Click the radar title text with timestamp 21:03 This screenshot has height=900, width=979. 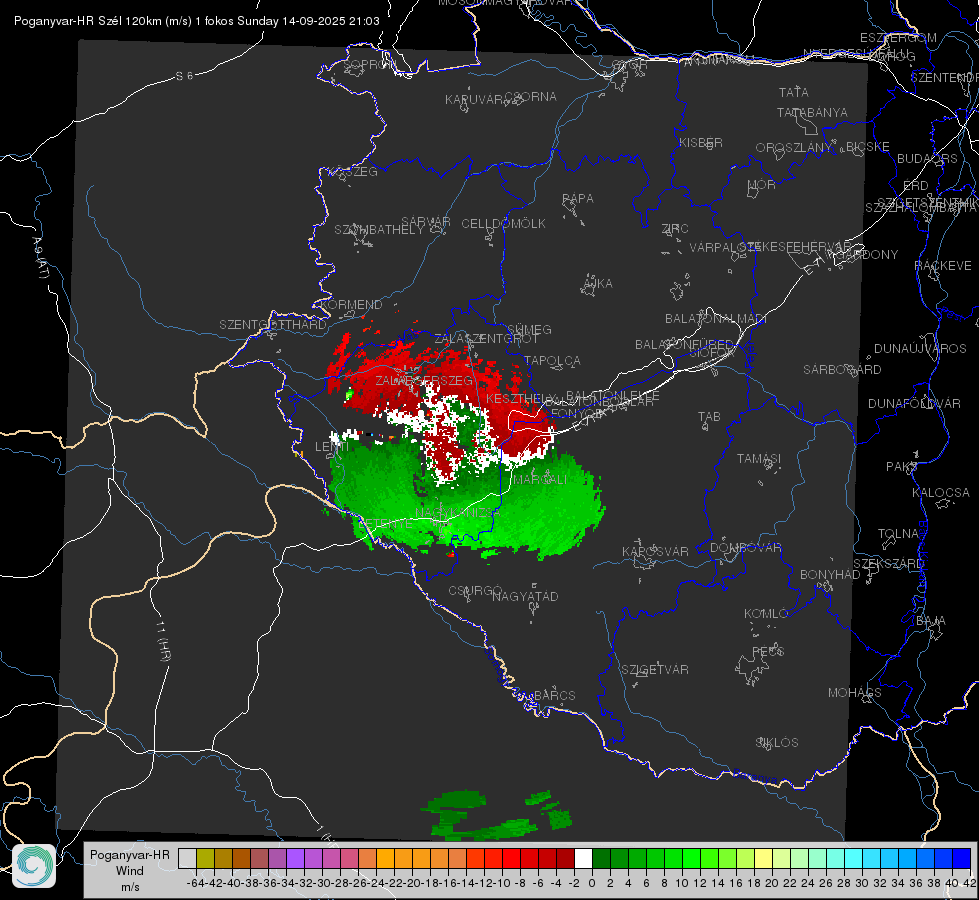197,21
